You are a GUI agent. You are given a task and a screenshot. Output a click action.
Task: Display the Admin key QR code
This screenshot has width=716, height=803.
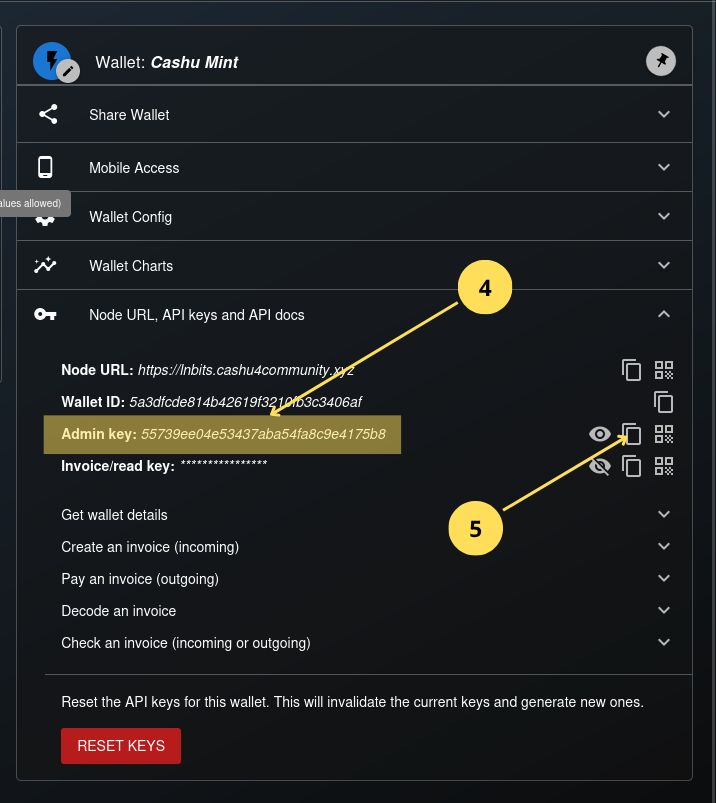coord(664,434)
